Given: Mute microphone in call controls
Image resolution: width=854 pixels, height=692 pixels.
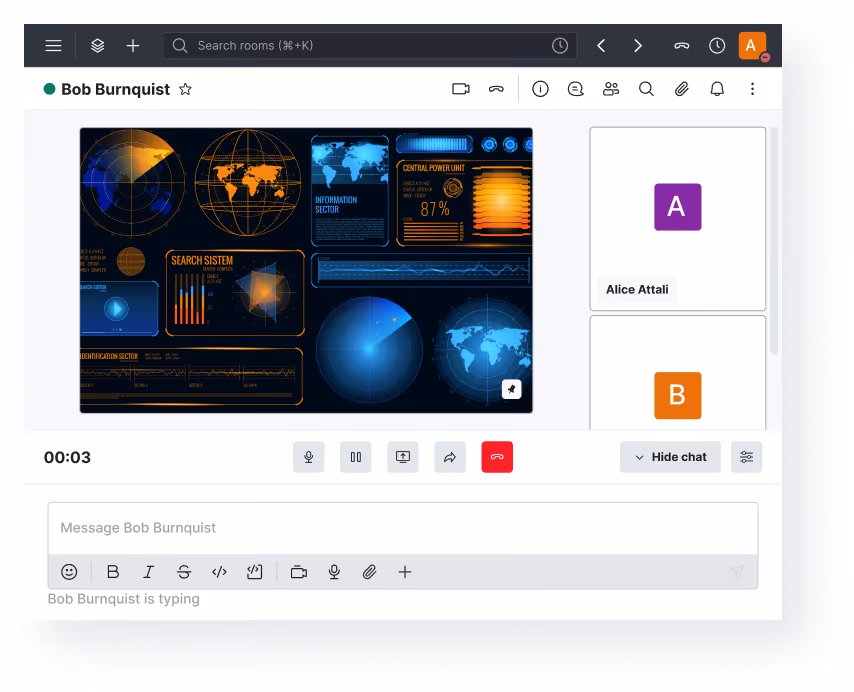Looking at the screenshot, I should coord(309,457).
